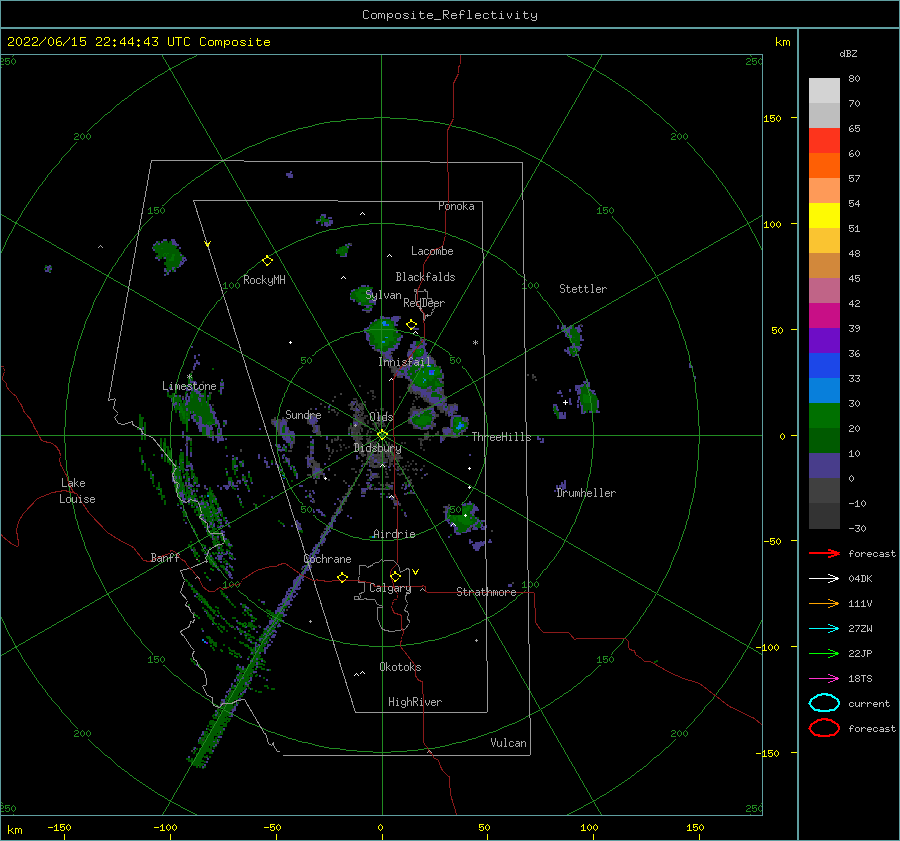The height and width of the screenshot is (841, 900).
Task: Click the ThreeHills label
Action: point(502,437)
